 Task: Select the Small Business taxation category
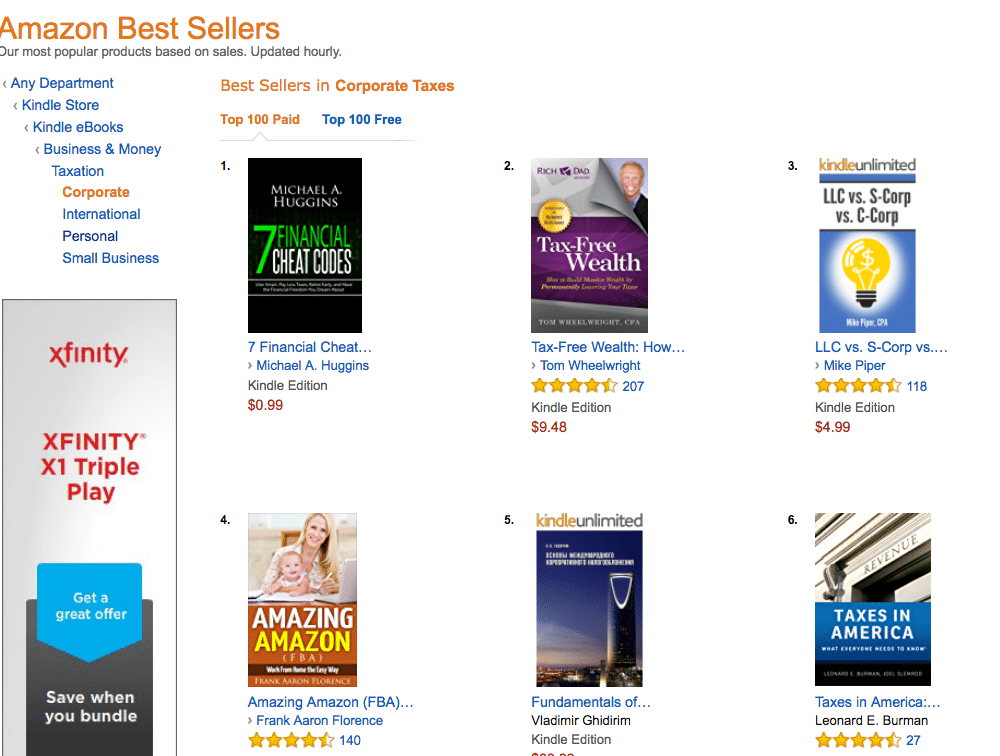110,258
